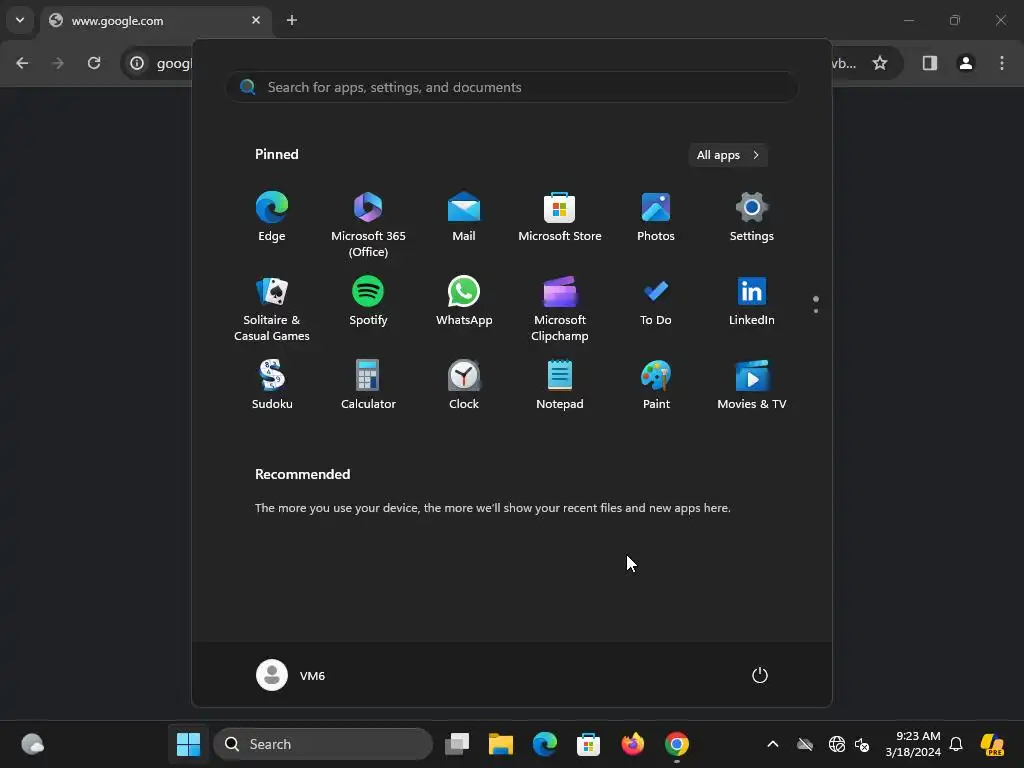
Task: Bookmark this page with the star
Action: (x=880, y=63)
